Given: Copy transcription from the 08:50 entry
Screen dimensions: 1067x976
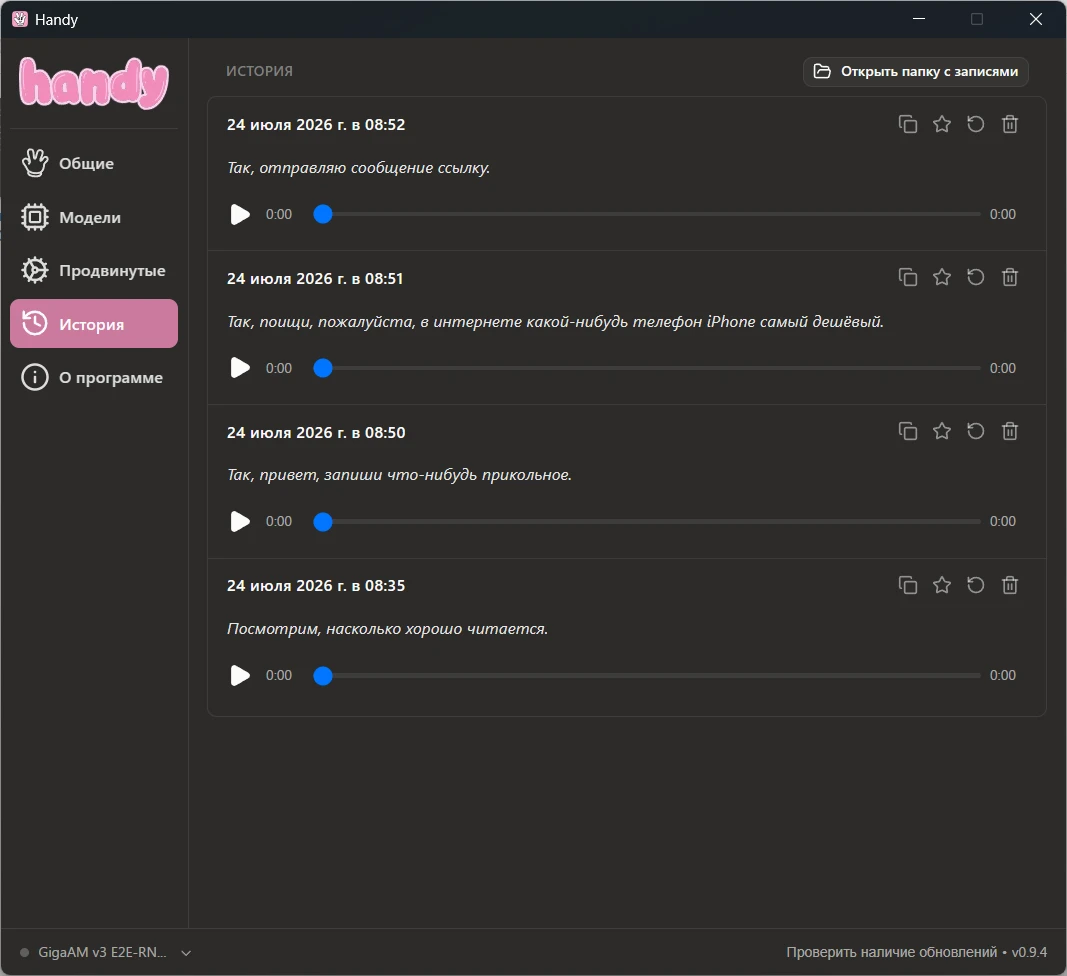Looking at the screenshot, I should click(908, 431).
